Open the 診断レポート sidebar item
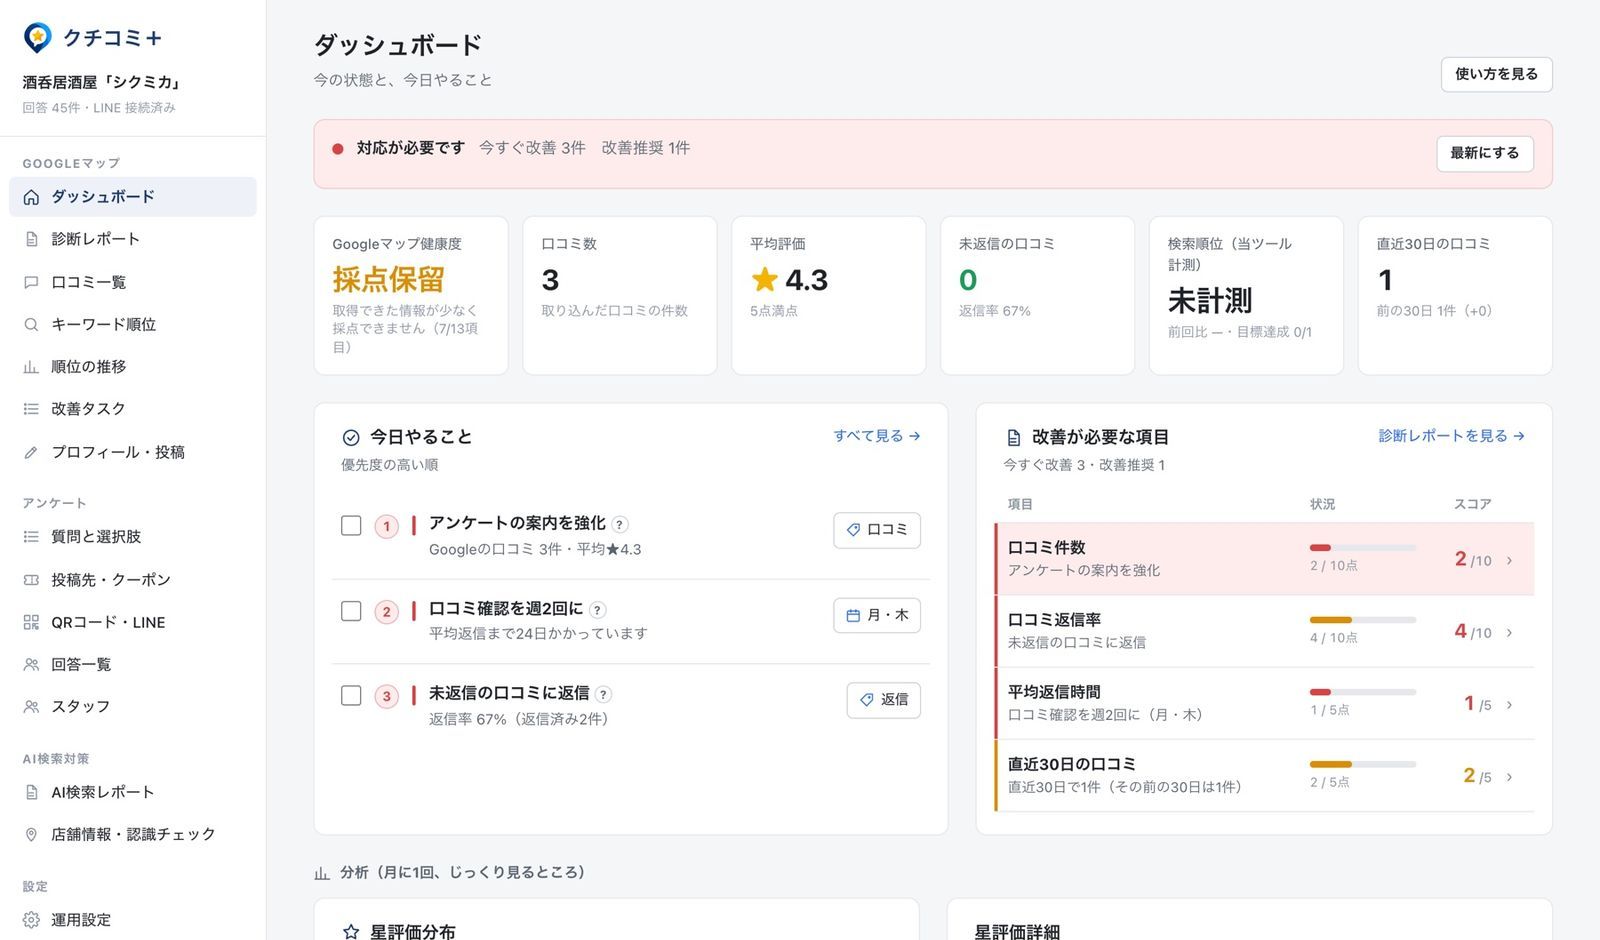This screenshot has width=1600, height=940. tap(133, 239)
